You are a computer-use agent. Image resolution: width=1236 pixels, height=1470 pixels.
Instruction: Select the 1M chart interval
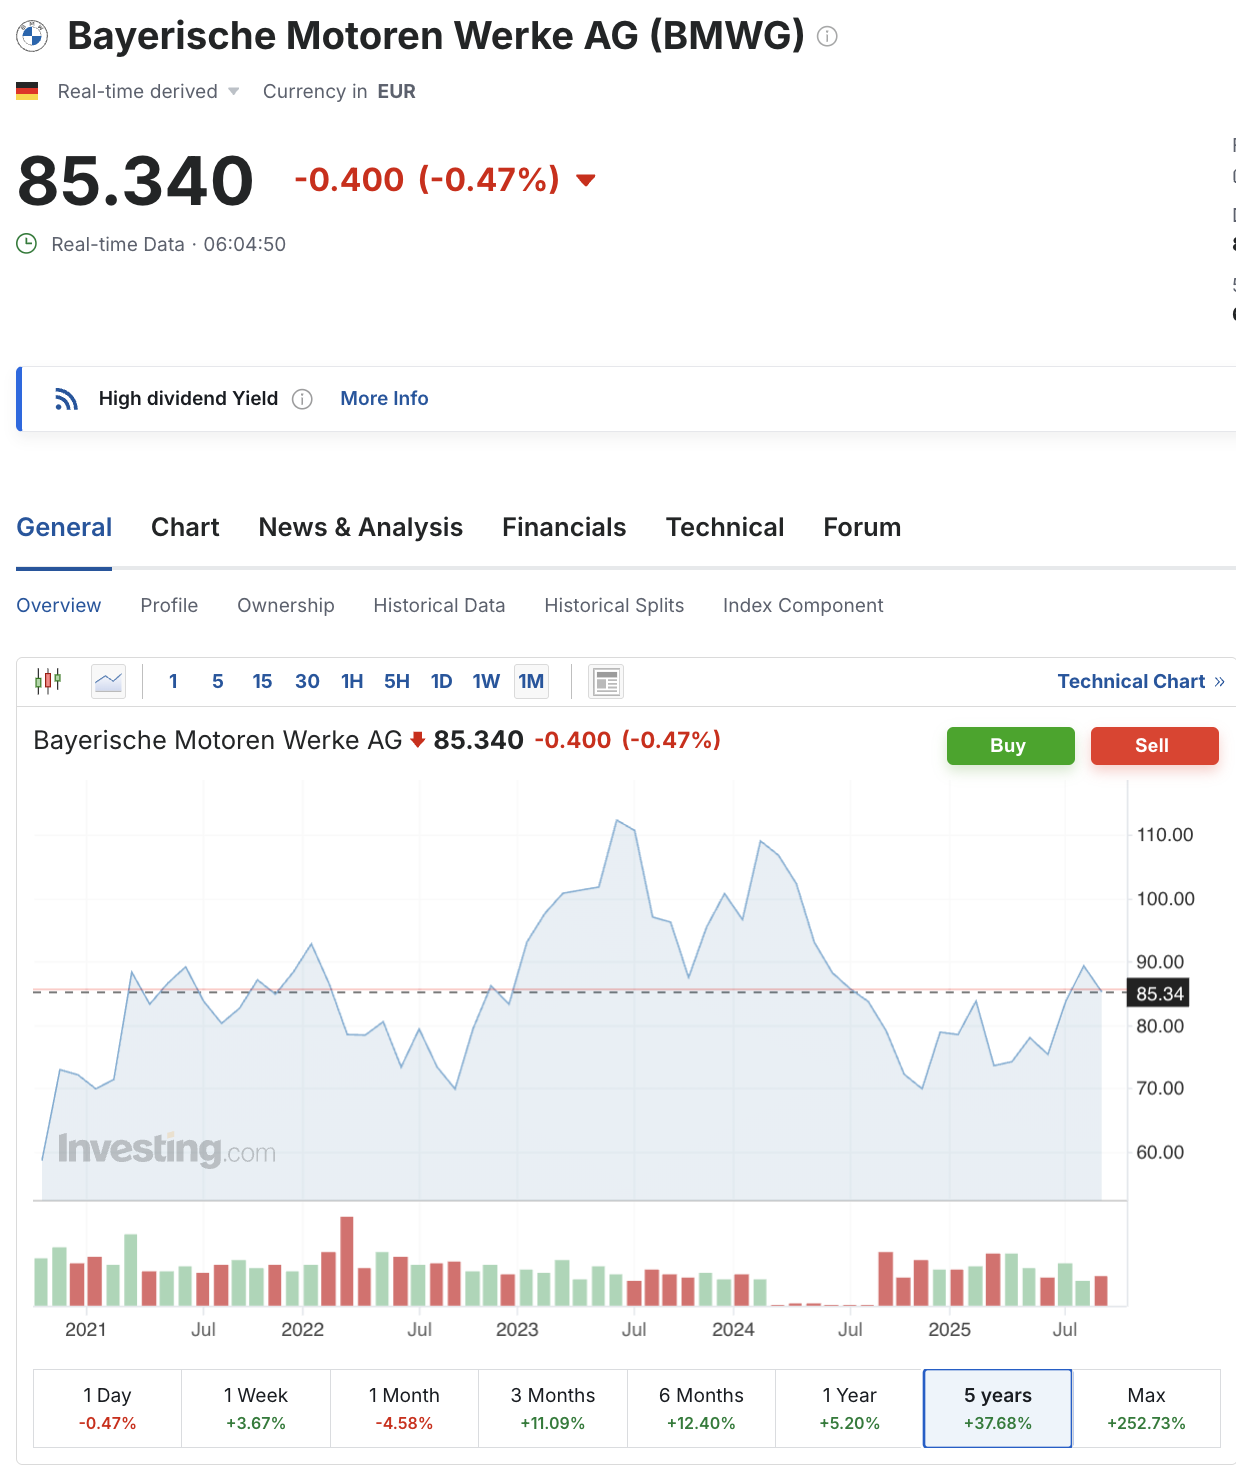pos(531,681)
